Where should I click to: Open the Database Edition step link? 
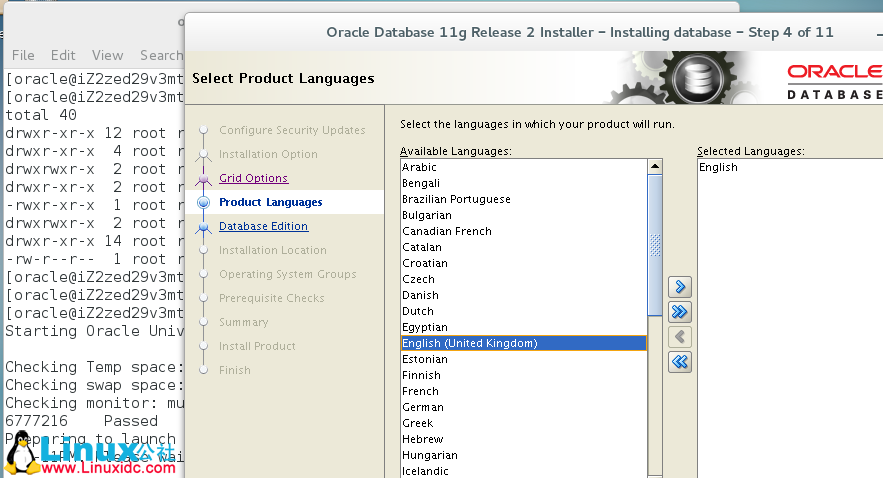(x=264, y=226)
